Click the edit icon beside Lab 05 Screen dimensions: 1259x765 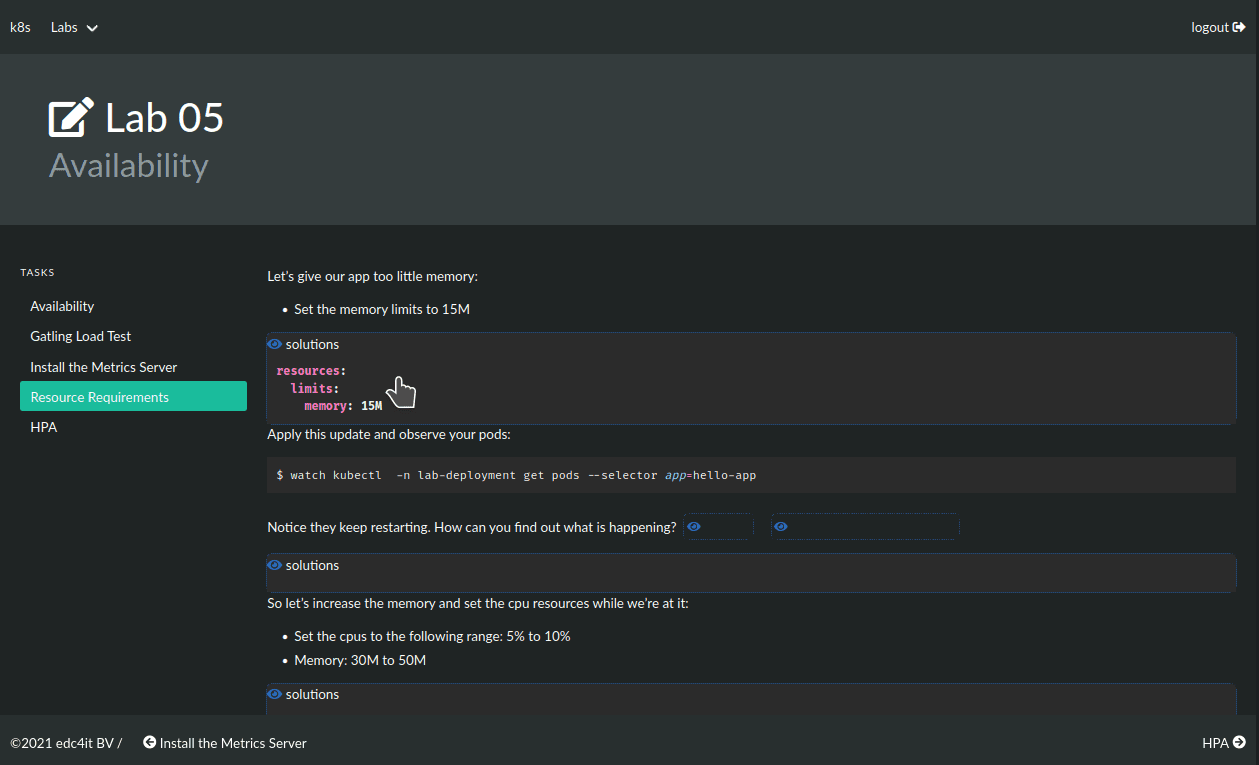pyautogui.click(x=71, y=118)
